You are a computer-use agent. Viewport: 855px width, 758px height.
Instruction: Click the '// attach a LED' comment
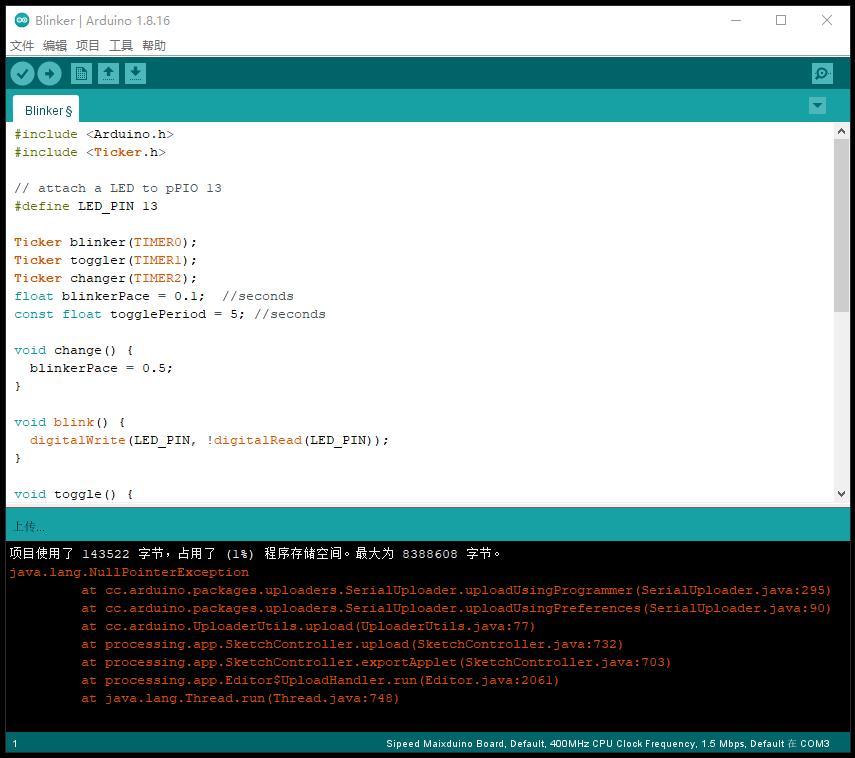click(x=118, y=188)
